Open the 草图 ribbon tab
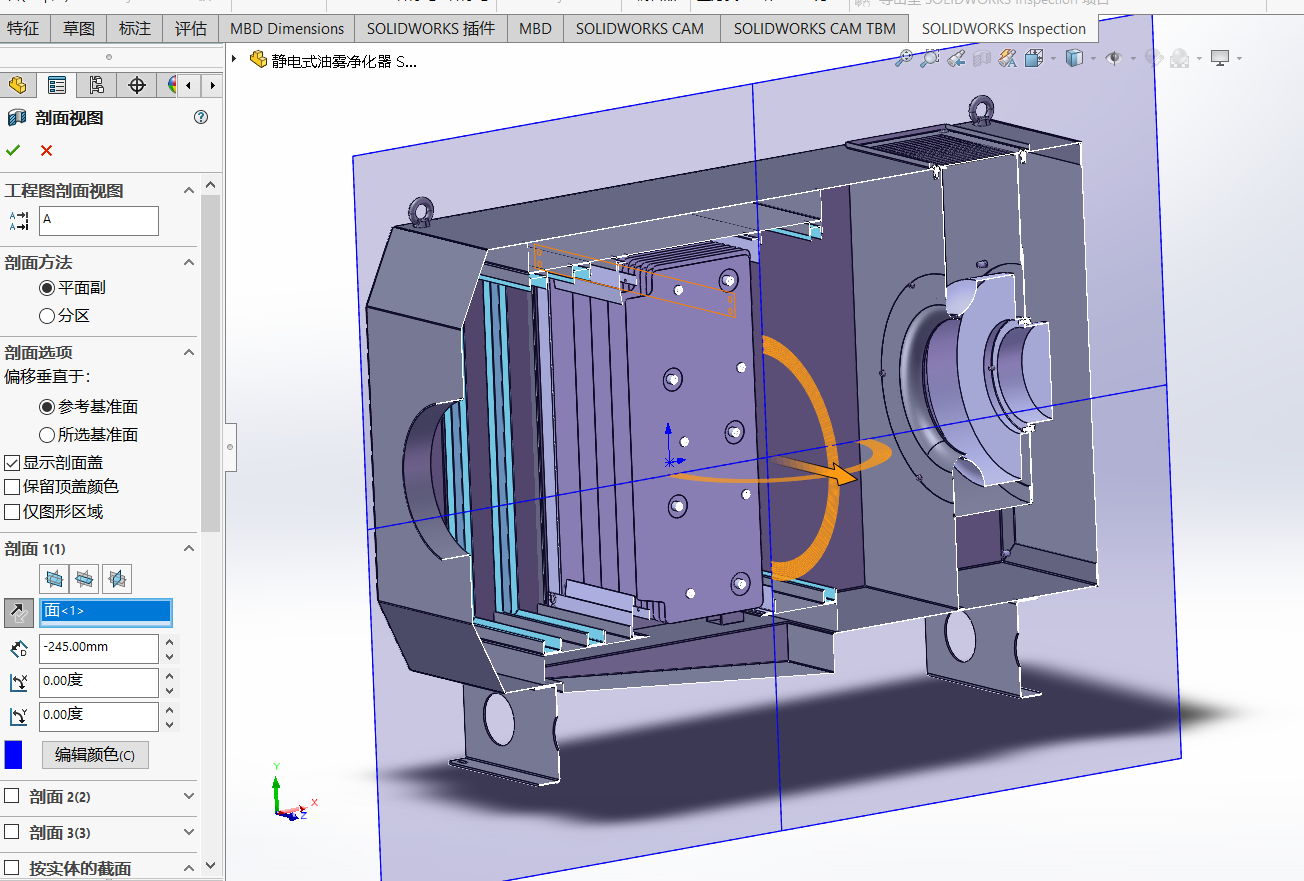 click(79, 28)
